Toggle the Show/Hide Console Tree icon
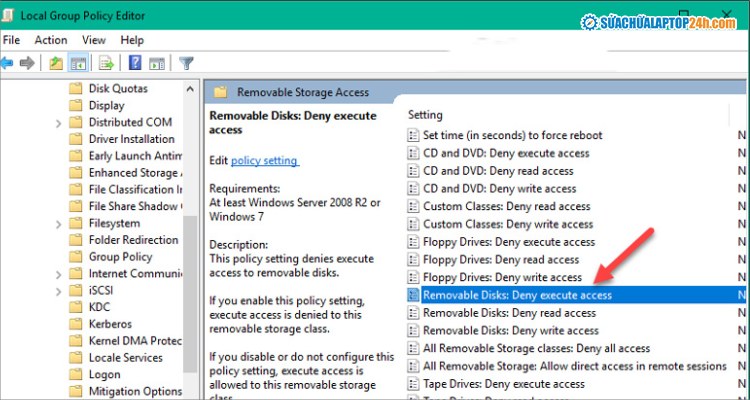The height and width of the screenshot is (400, 750). (x=77, y=63)
